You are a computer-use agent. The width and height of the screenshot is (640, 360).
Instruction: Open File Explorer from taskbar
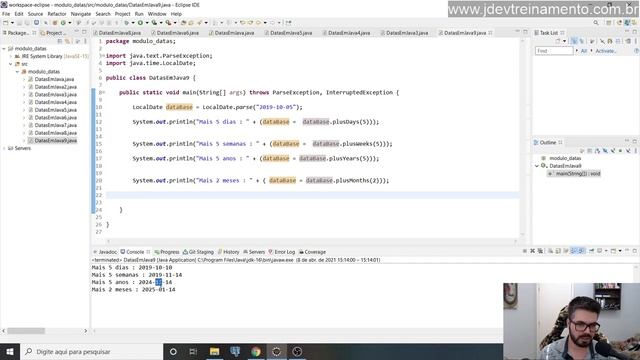(214, 351)
